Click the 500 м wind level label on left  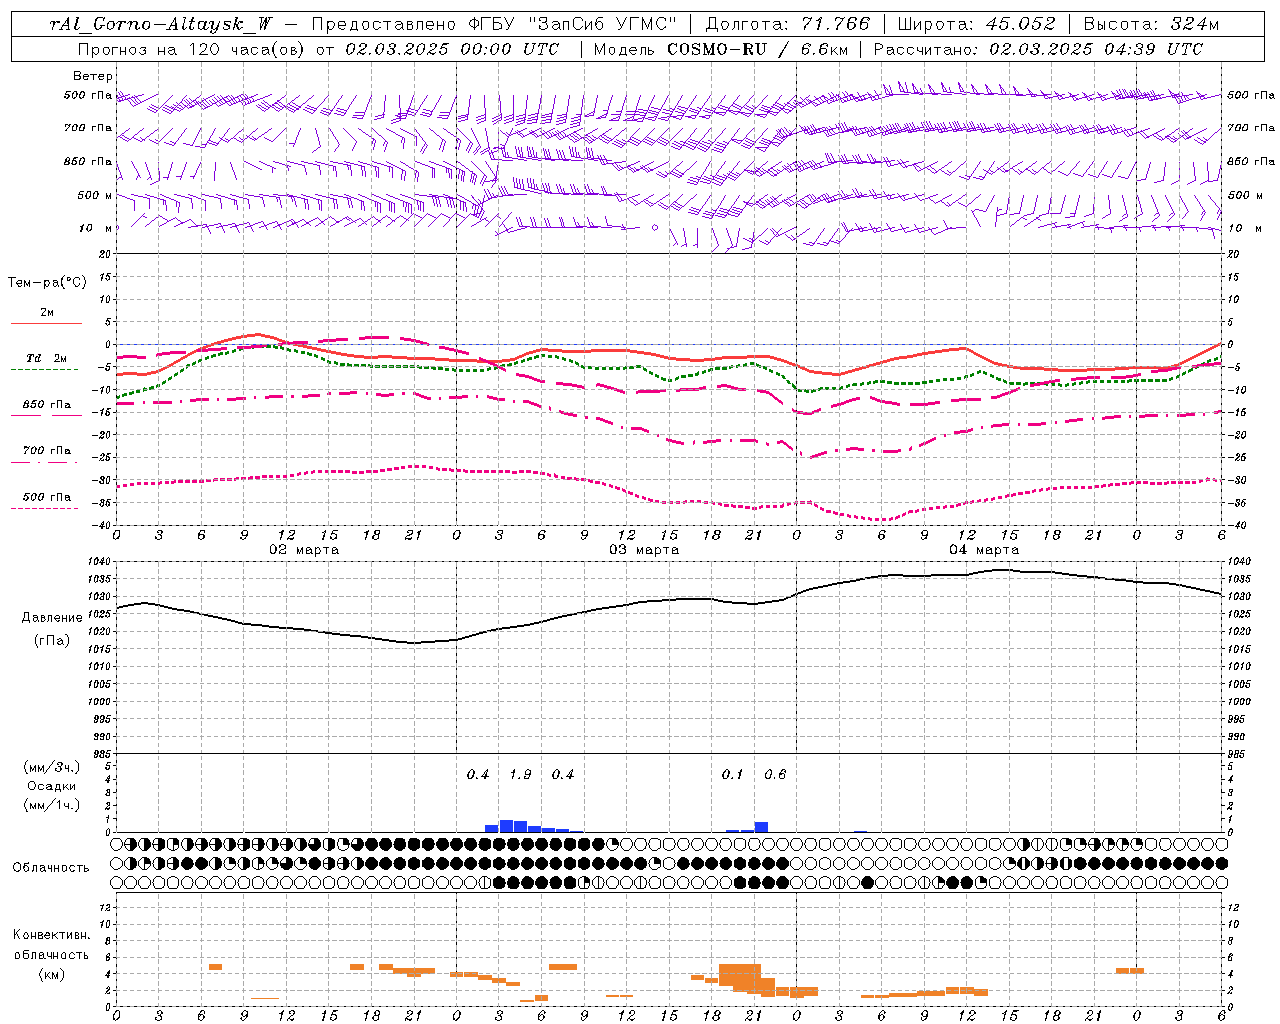click(95, 195)
